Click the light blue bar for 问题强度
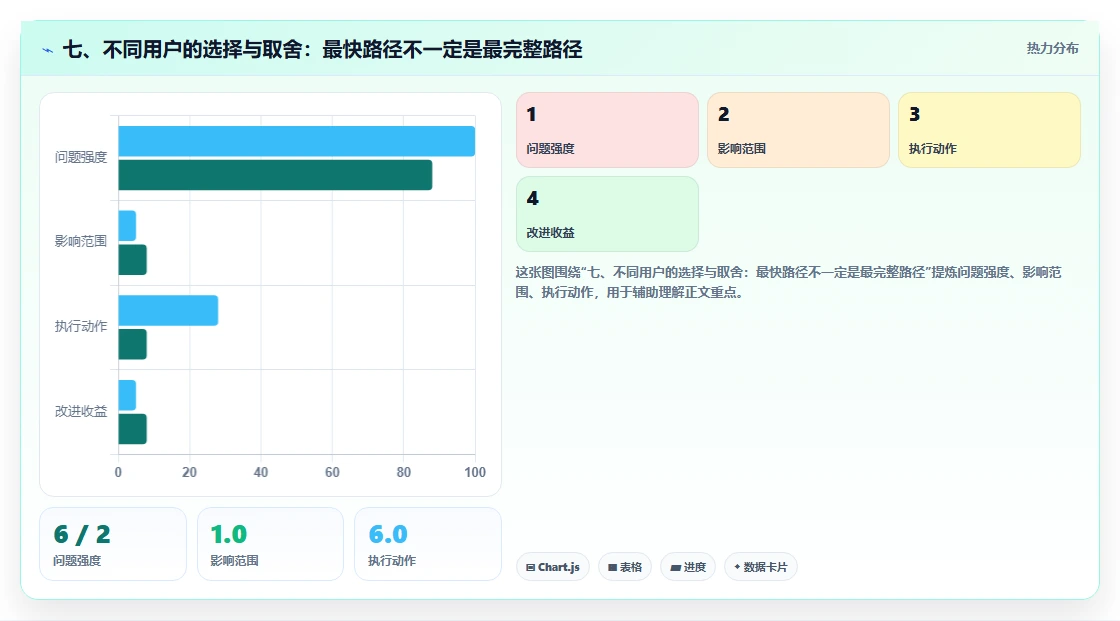 tap(296, 141)
